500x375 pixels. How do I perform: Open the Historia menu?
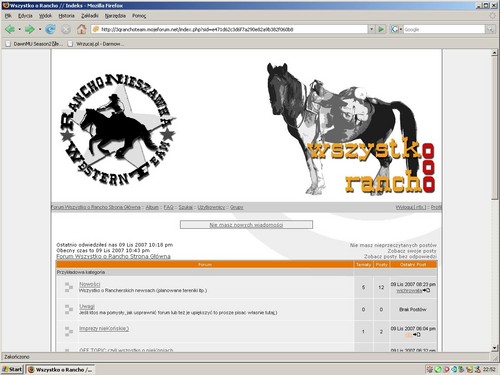click(66, 16)
